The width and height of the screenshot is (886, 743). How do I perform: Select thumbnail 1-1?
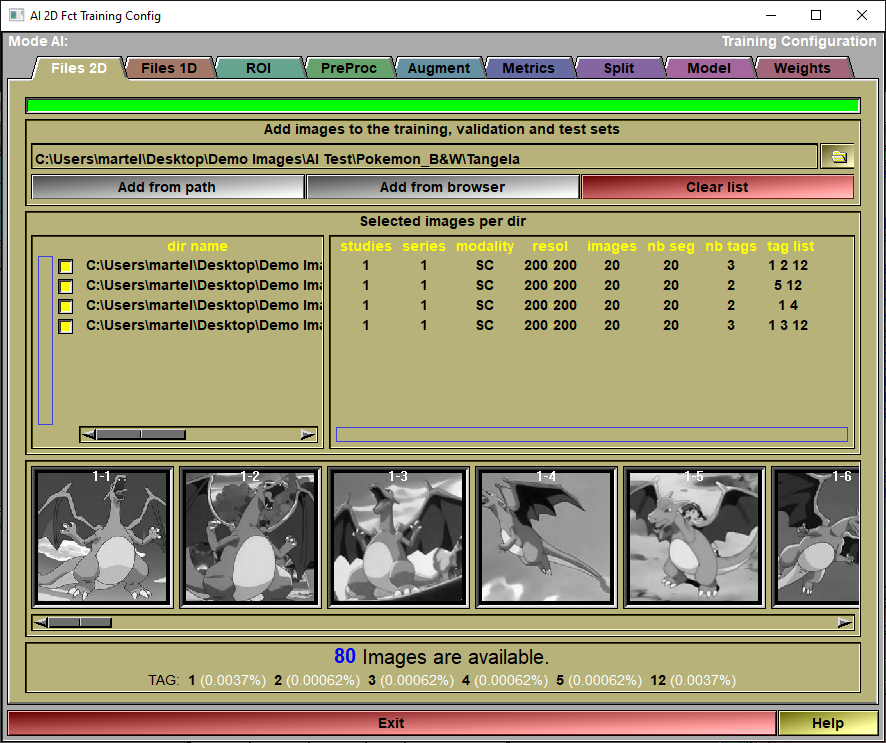tap(102, 537)
